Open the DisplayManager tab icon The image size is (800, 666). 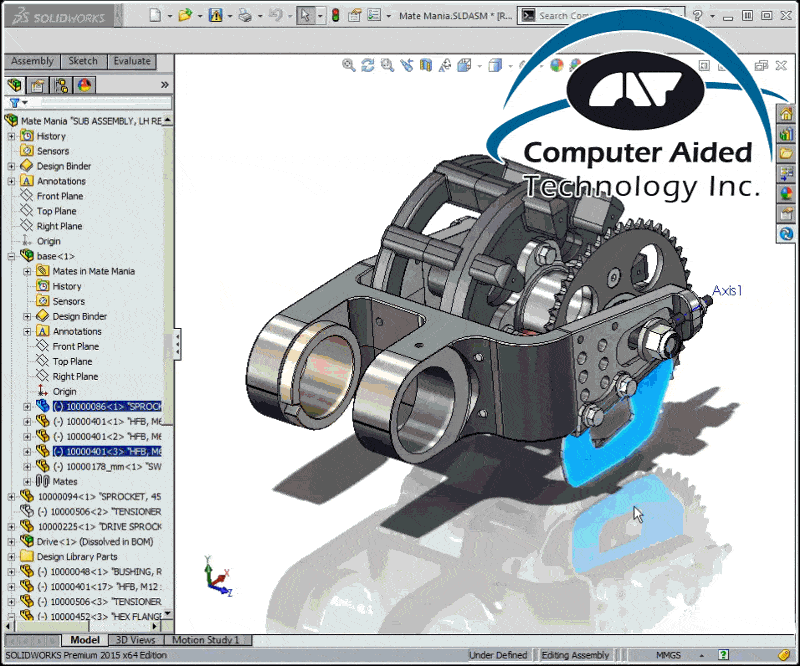coord(85,85)
